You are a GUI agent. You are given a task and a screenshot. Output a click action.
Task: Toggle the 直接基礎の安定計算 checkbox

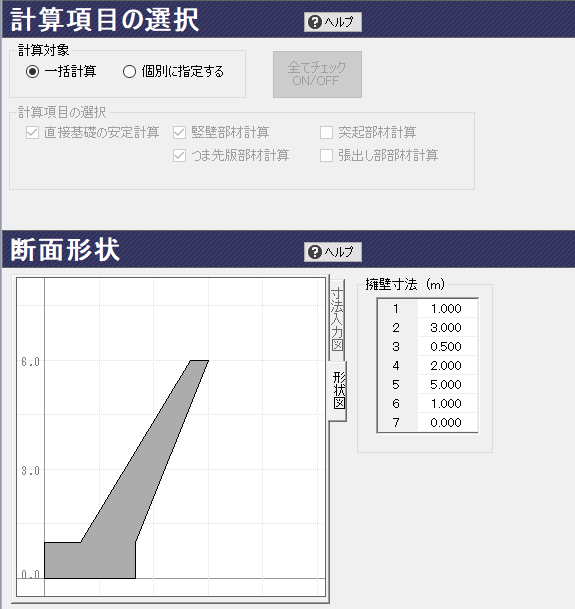click(x=32, y=132)
